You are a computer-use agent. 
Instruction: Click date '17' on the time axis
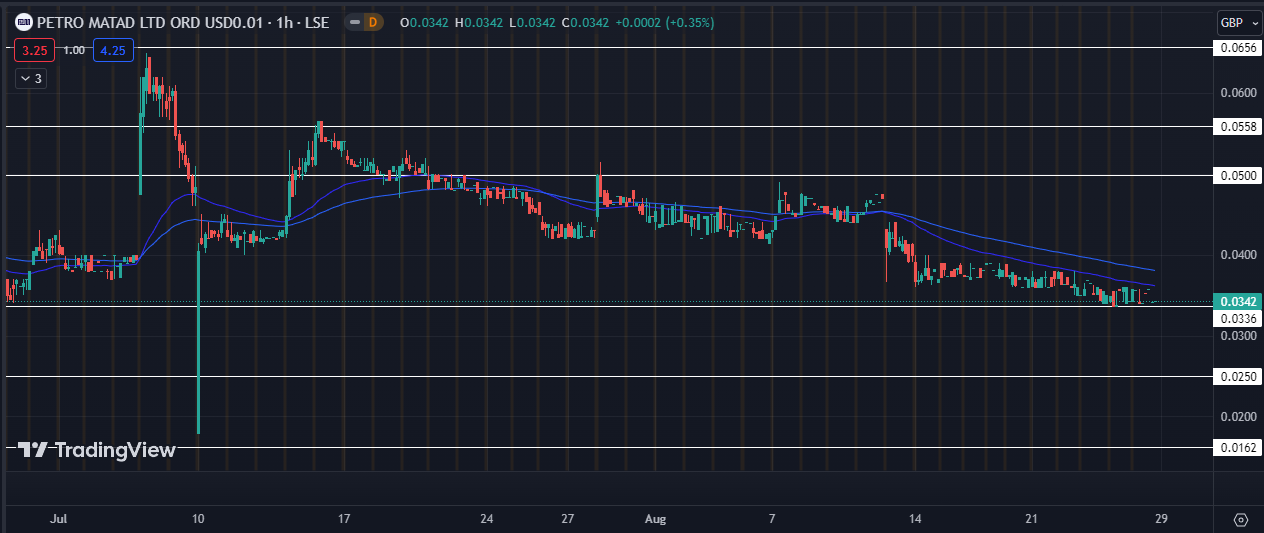pyautogui.click(x=343, y=519)
